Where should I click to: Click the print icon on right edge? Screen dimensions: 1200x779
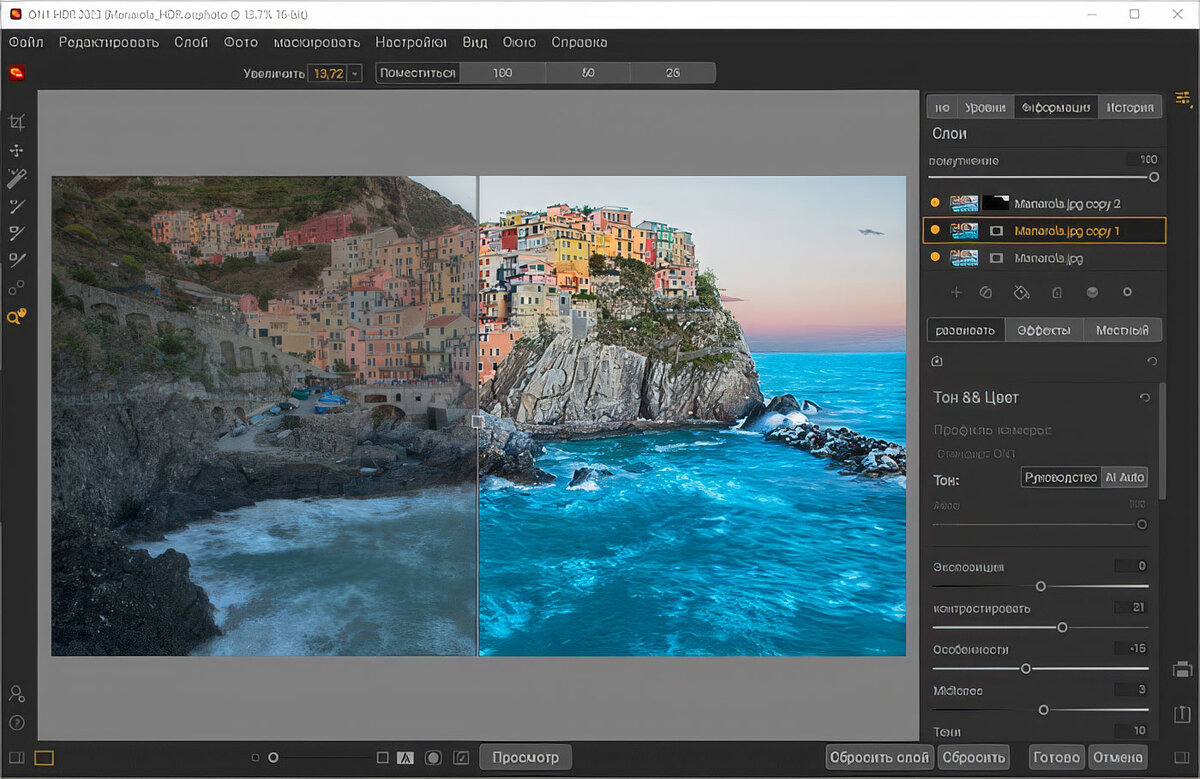(x=1182, y=669)
